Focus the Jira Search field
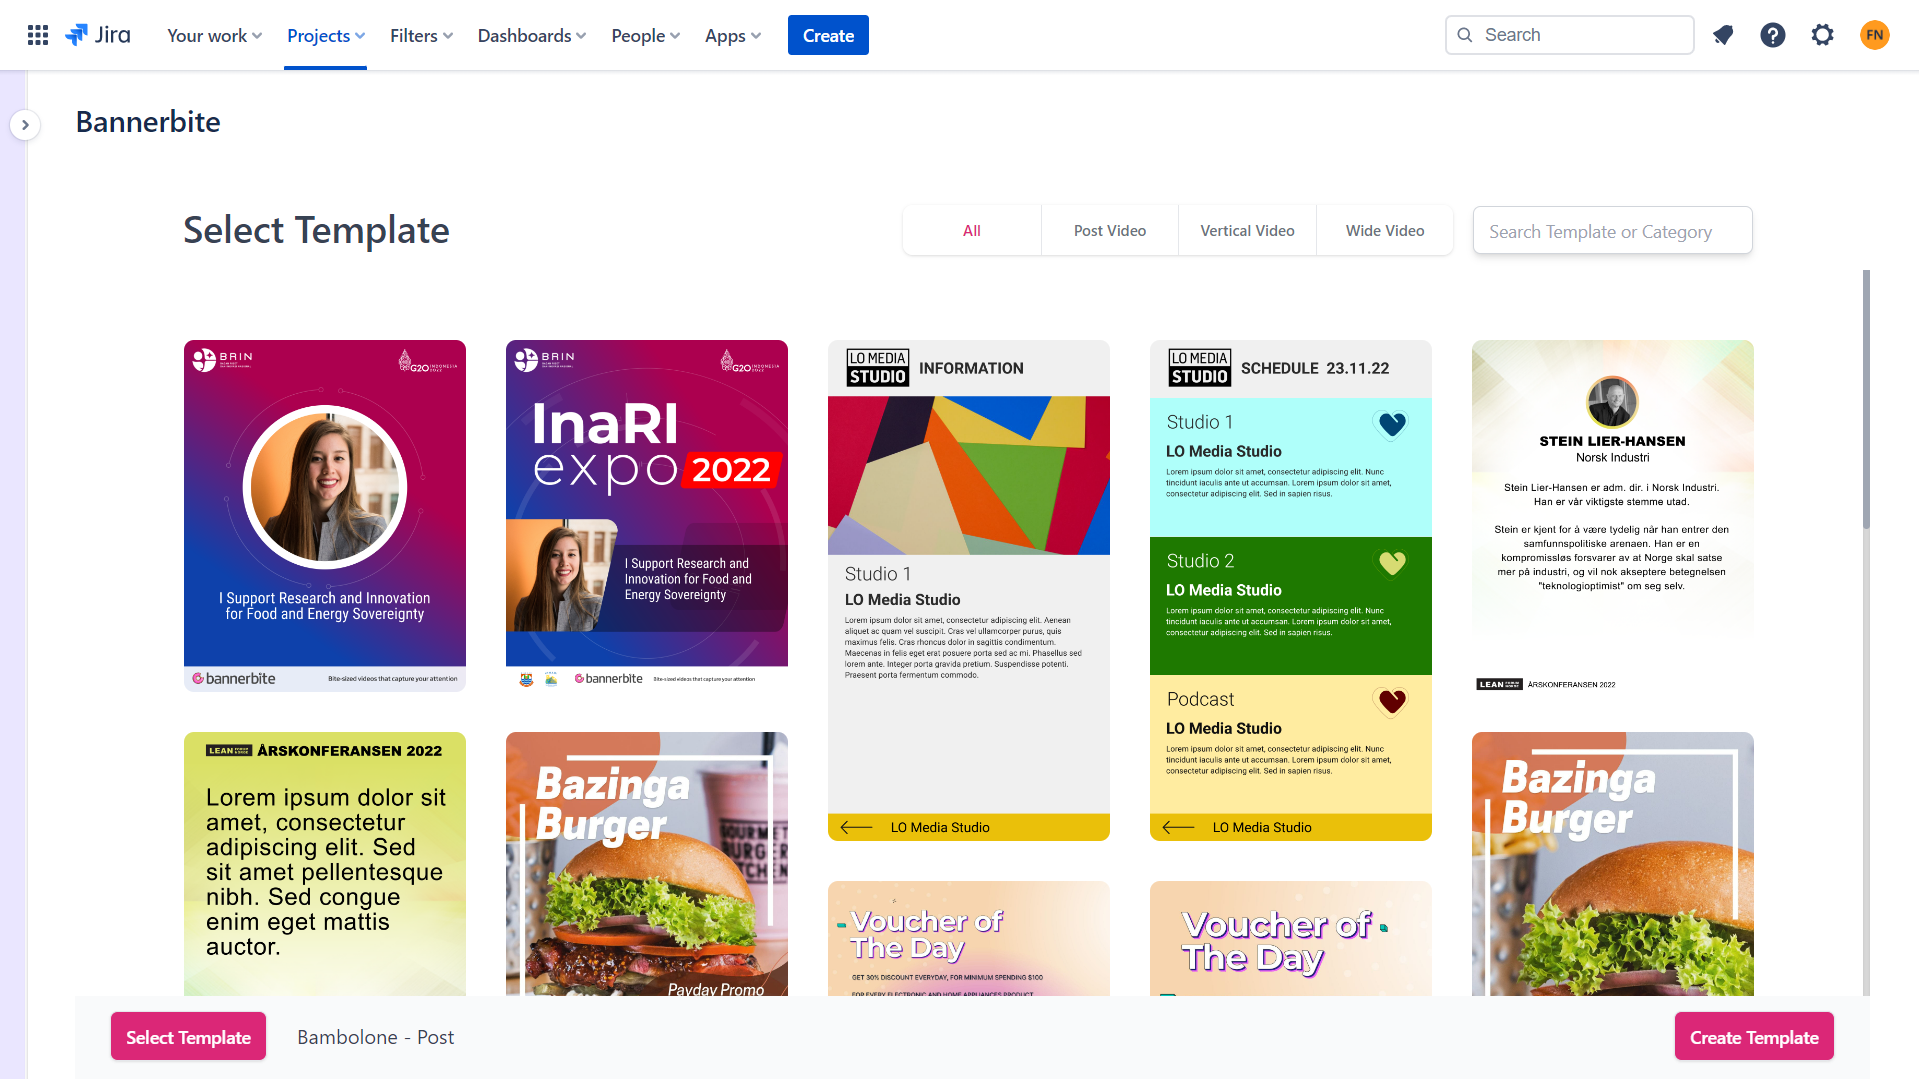The height and width of the screenshot is (1079, 1919). coord(1569,35)
